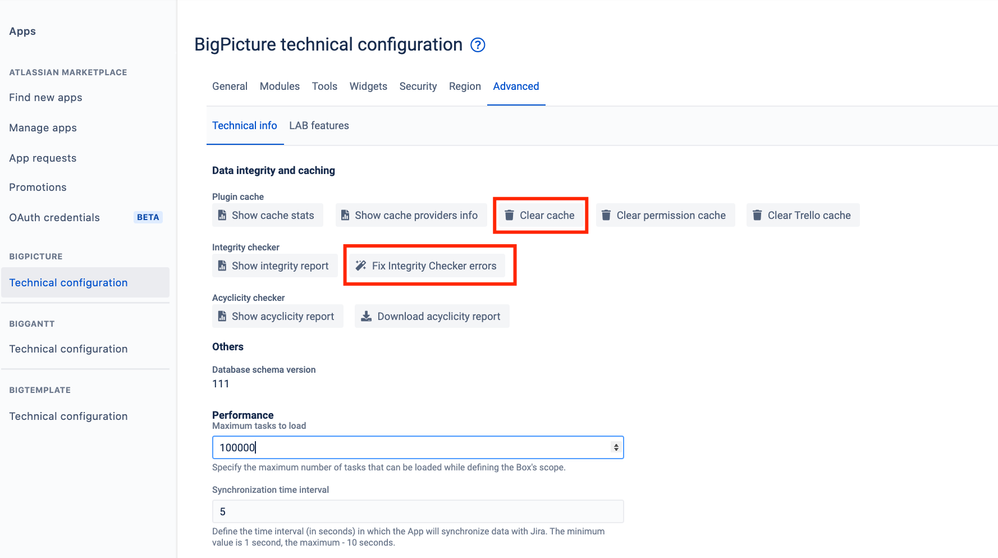Click the Show cache providers info label
998x558 pixels.
coord(416,215)
